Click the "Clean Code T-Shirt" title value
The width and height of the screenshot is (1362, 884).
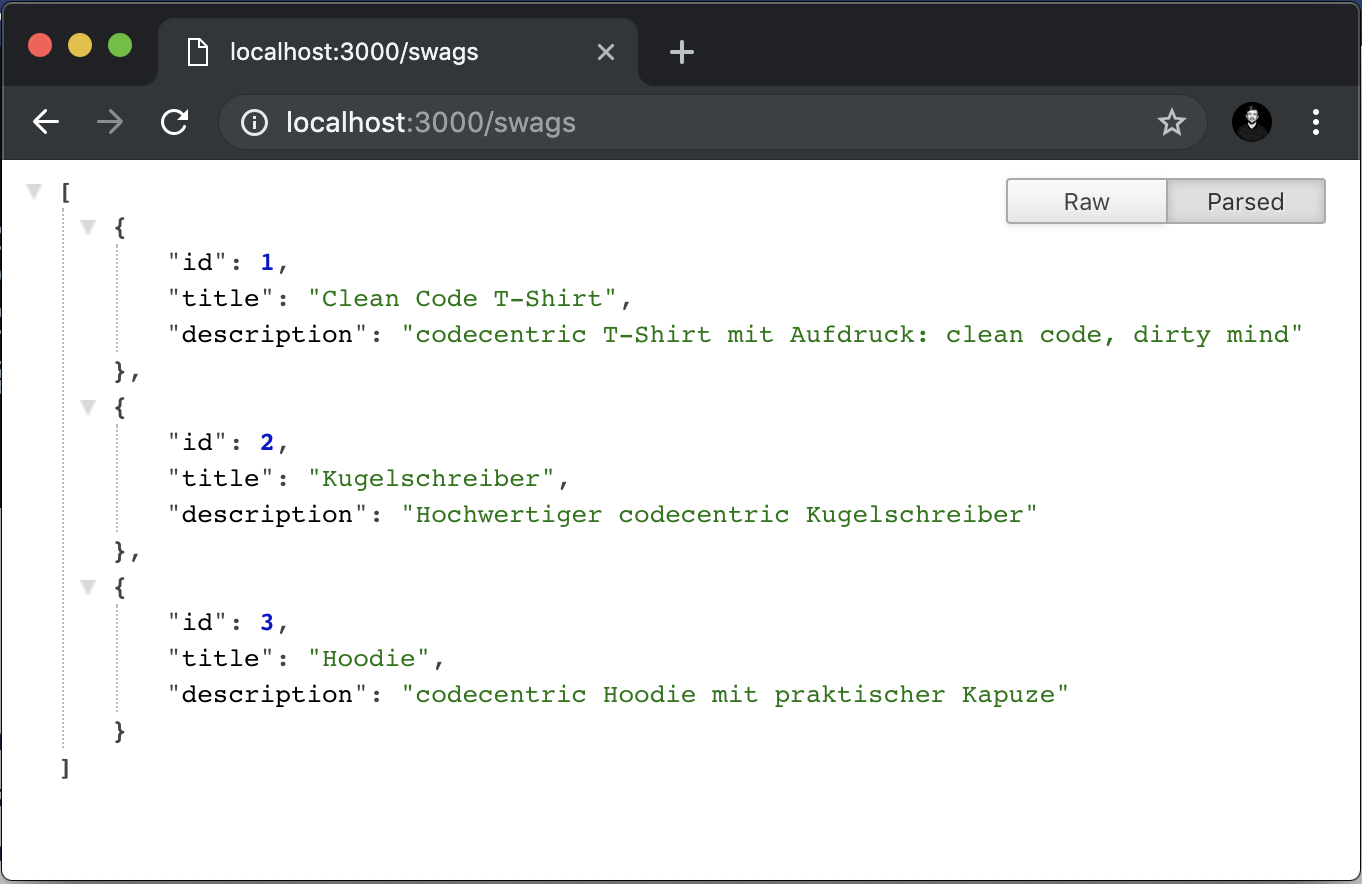point(462,298)
